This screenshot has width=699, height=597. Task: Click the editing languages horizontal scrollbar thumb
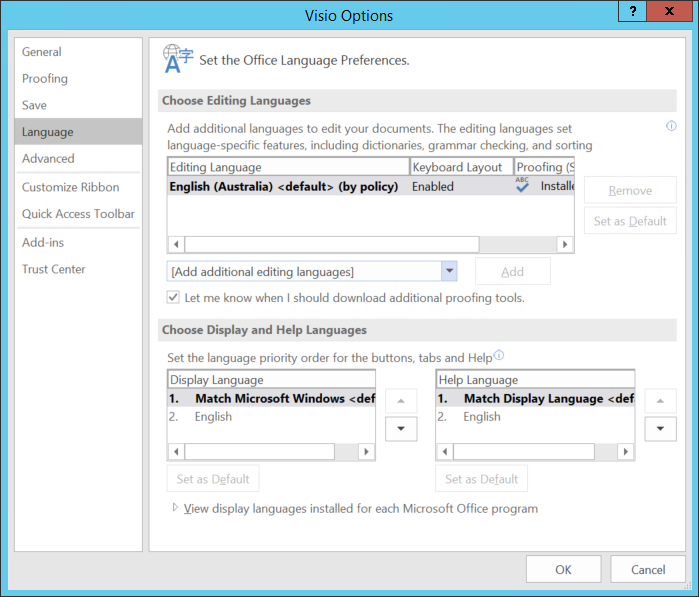(332, 244)
